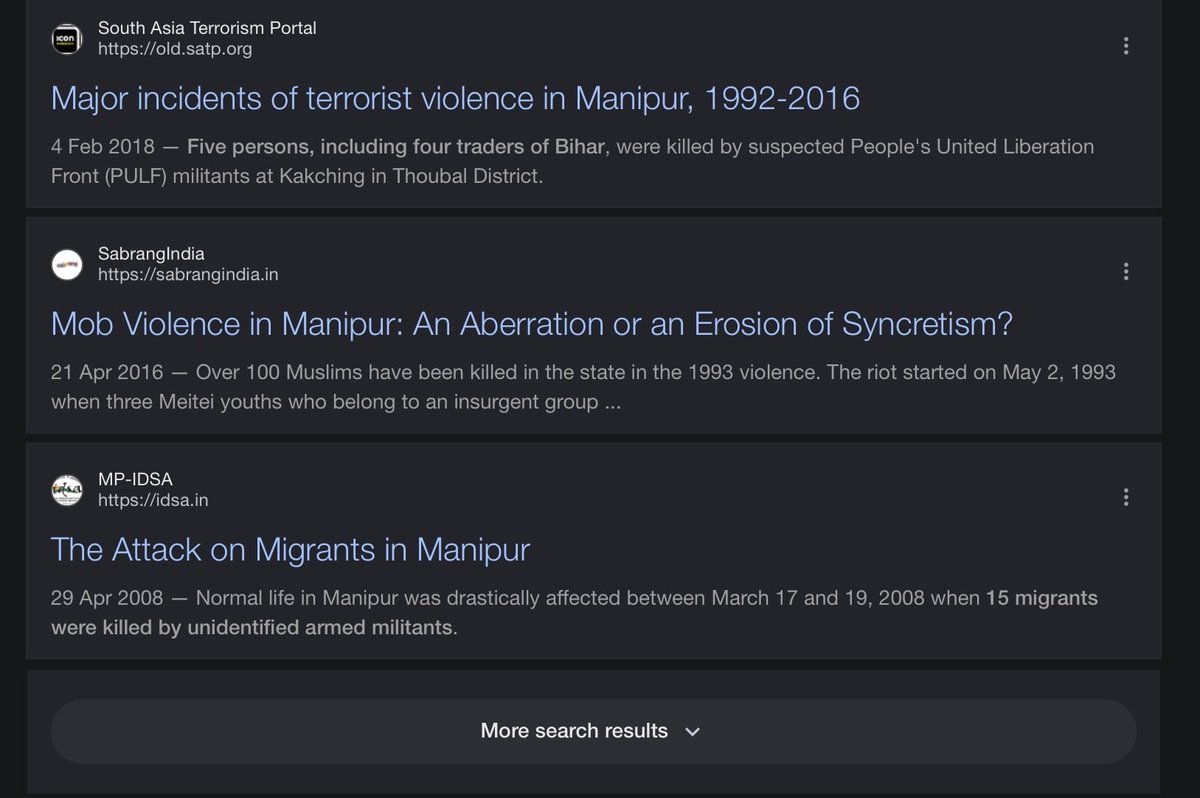The width and height of the screenshot is (1200, 798).
Task: Open the South Asia Terrorism Portal favicon
Action: point(66,38)
